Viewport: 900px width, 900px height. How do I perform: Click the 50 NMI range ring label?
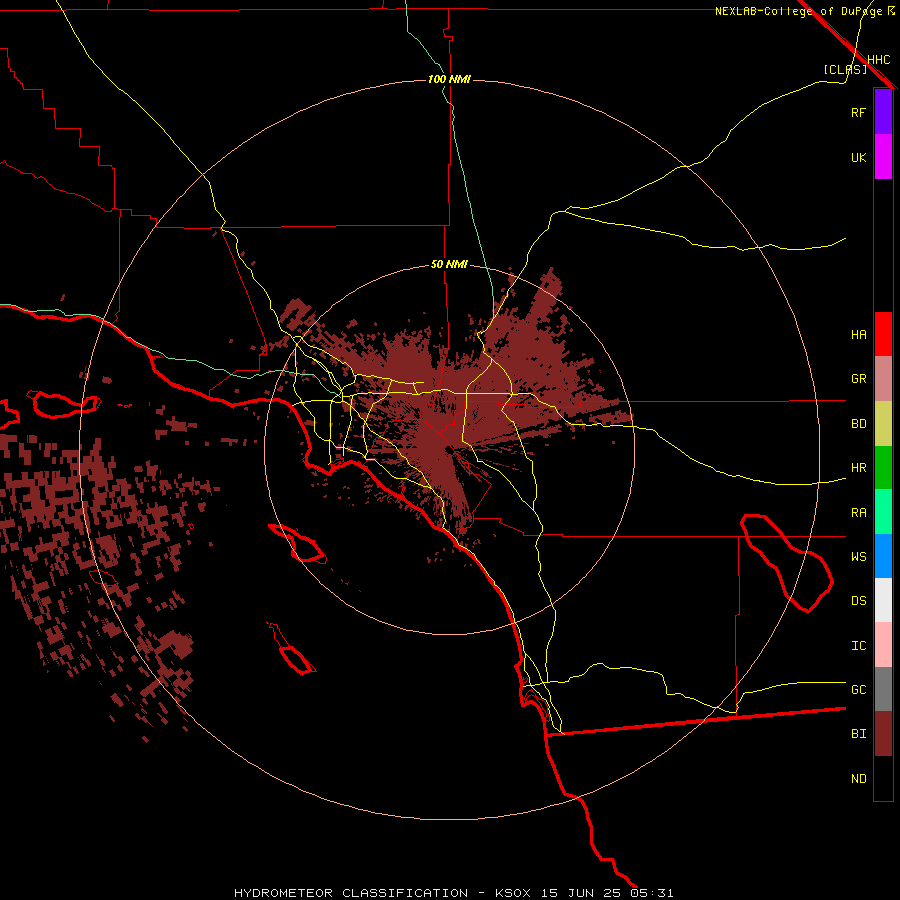point(449,265)
